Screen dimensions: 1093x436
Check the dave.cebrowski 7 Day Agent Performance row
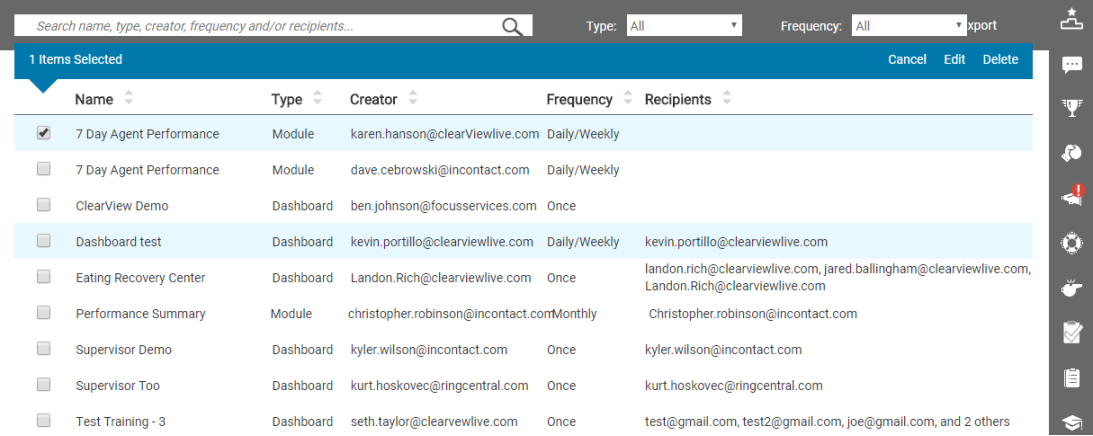[x=43, y=169]
